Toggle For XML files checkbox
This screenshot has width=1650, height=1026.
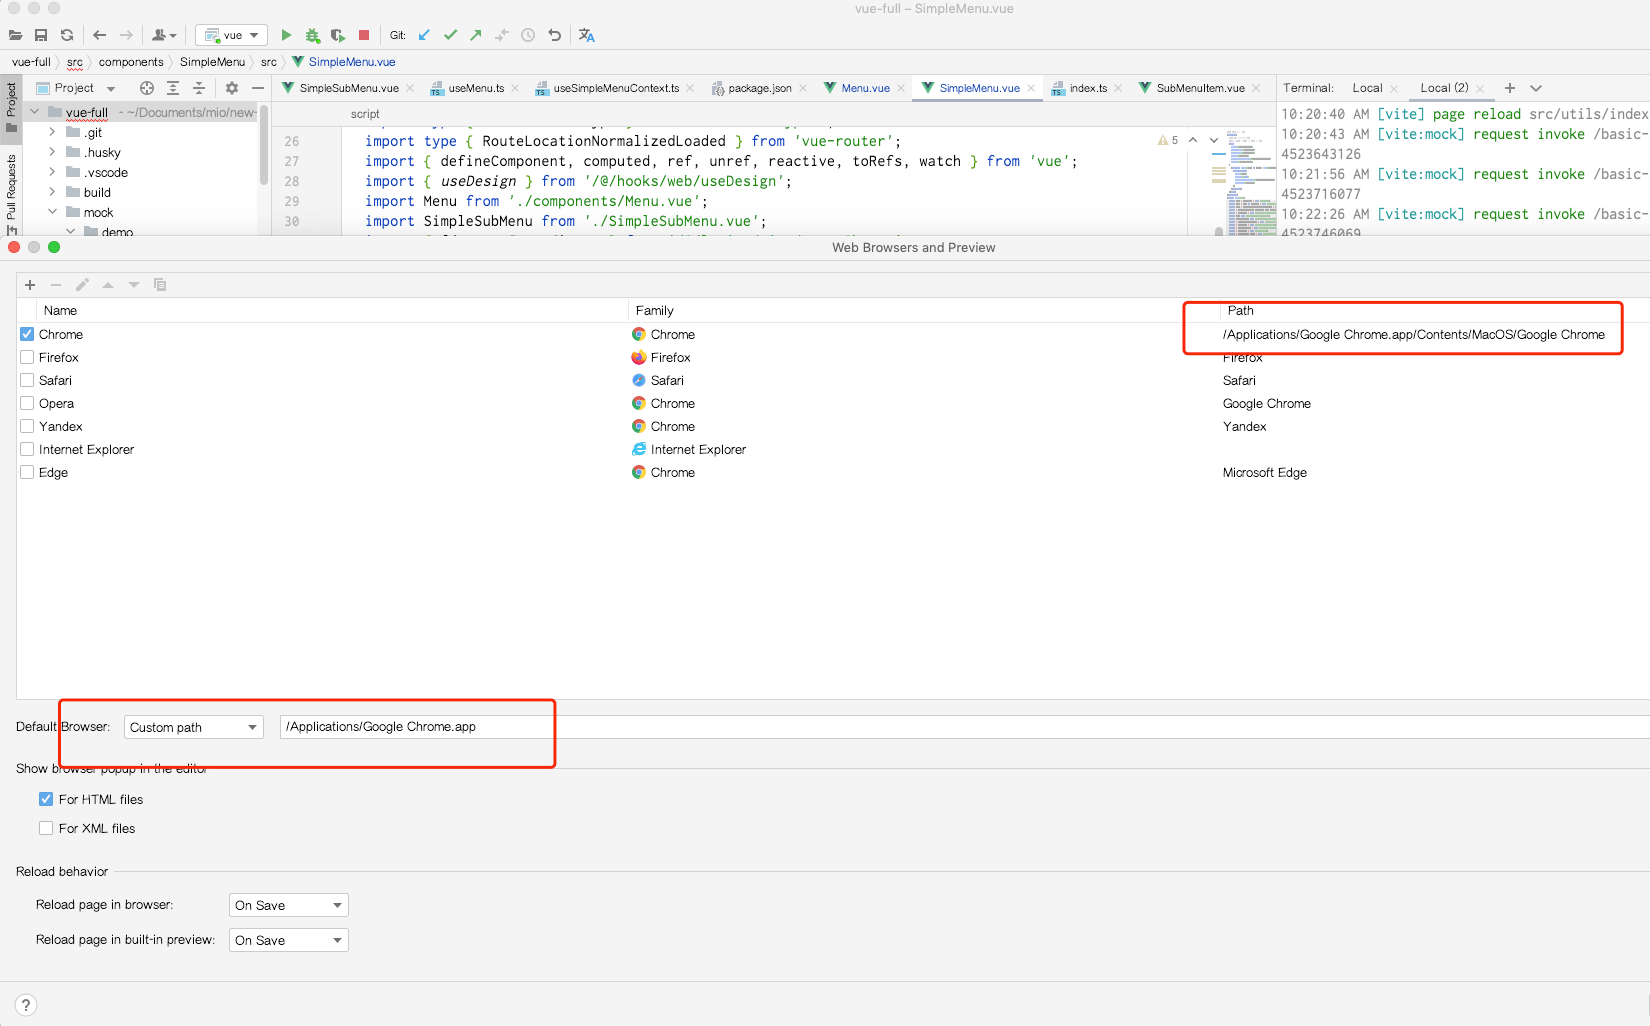46,828
